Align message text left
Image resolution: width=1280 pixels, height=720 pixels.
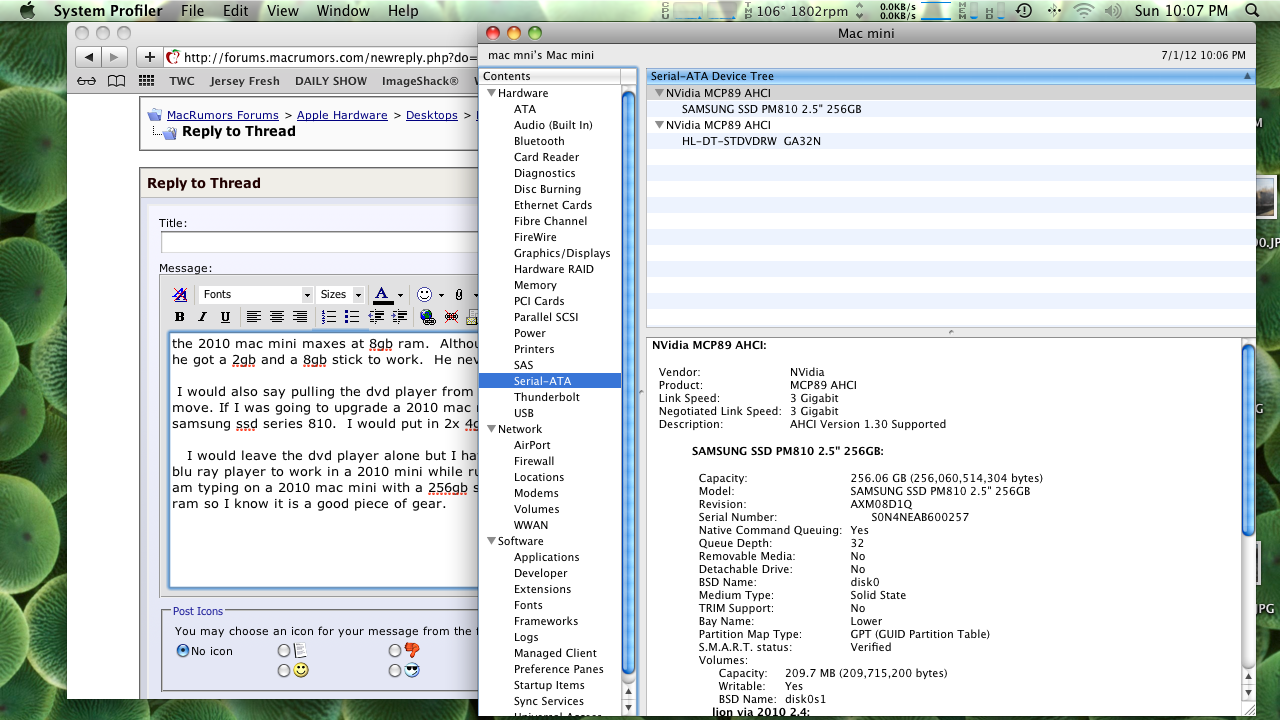point(254,317)
